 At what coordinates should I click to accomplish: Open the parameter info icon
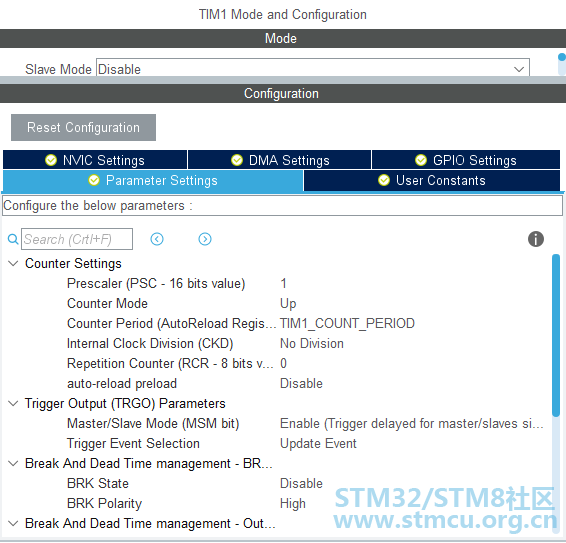click(536, 239)
